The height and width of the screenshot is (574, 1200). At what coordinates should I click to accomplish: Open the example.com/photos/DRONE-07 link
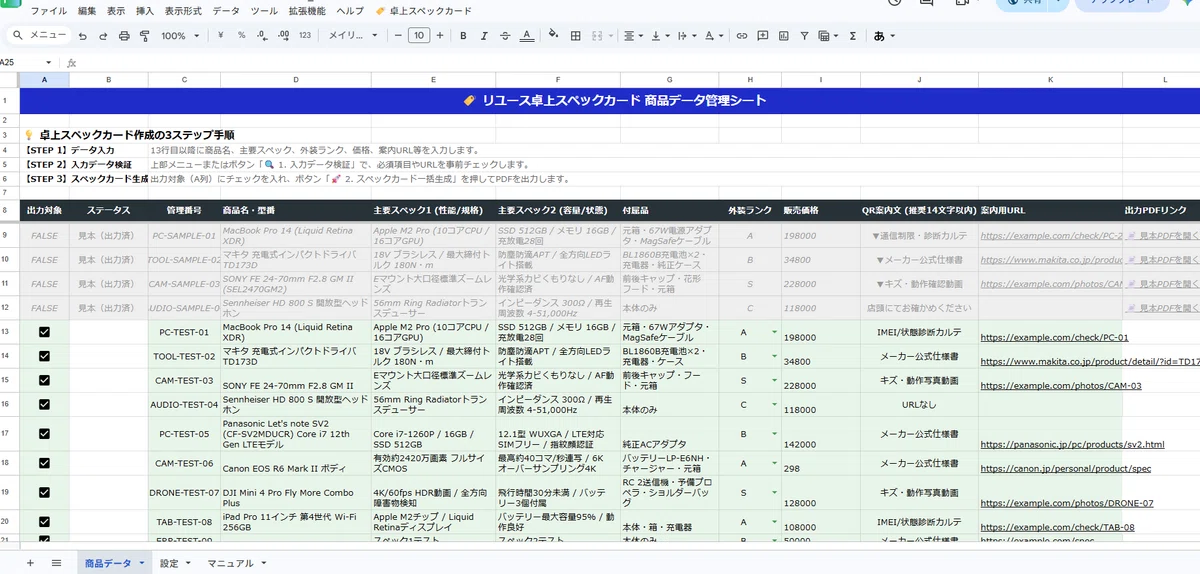1067,503
